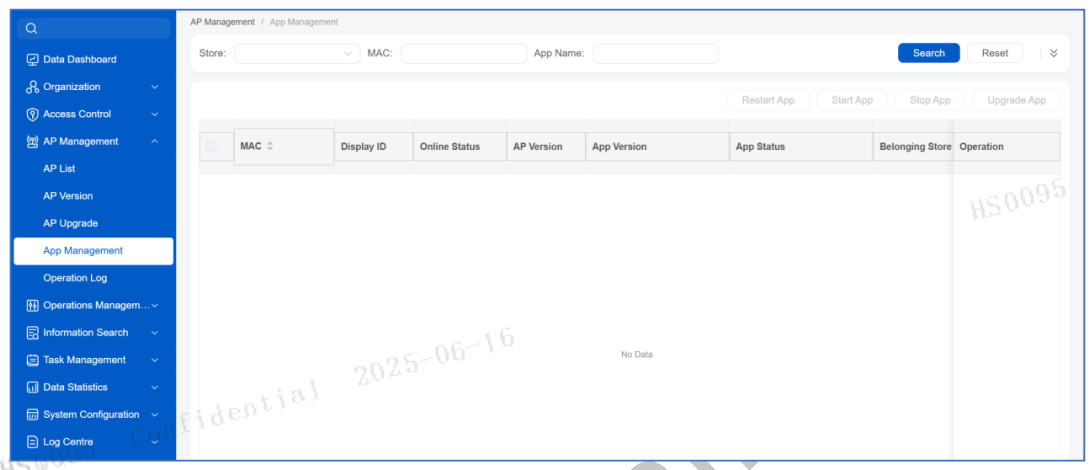Open the Operation Log page
The image size is (1091, 470).
click(93, 278)
